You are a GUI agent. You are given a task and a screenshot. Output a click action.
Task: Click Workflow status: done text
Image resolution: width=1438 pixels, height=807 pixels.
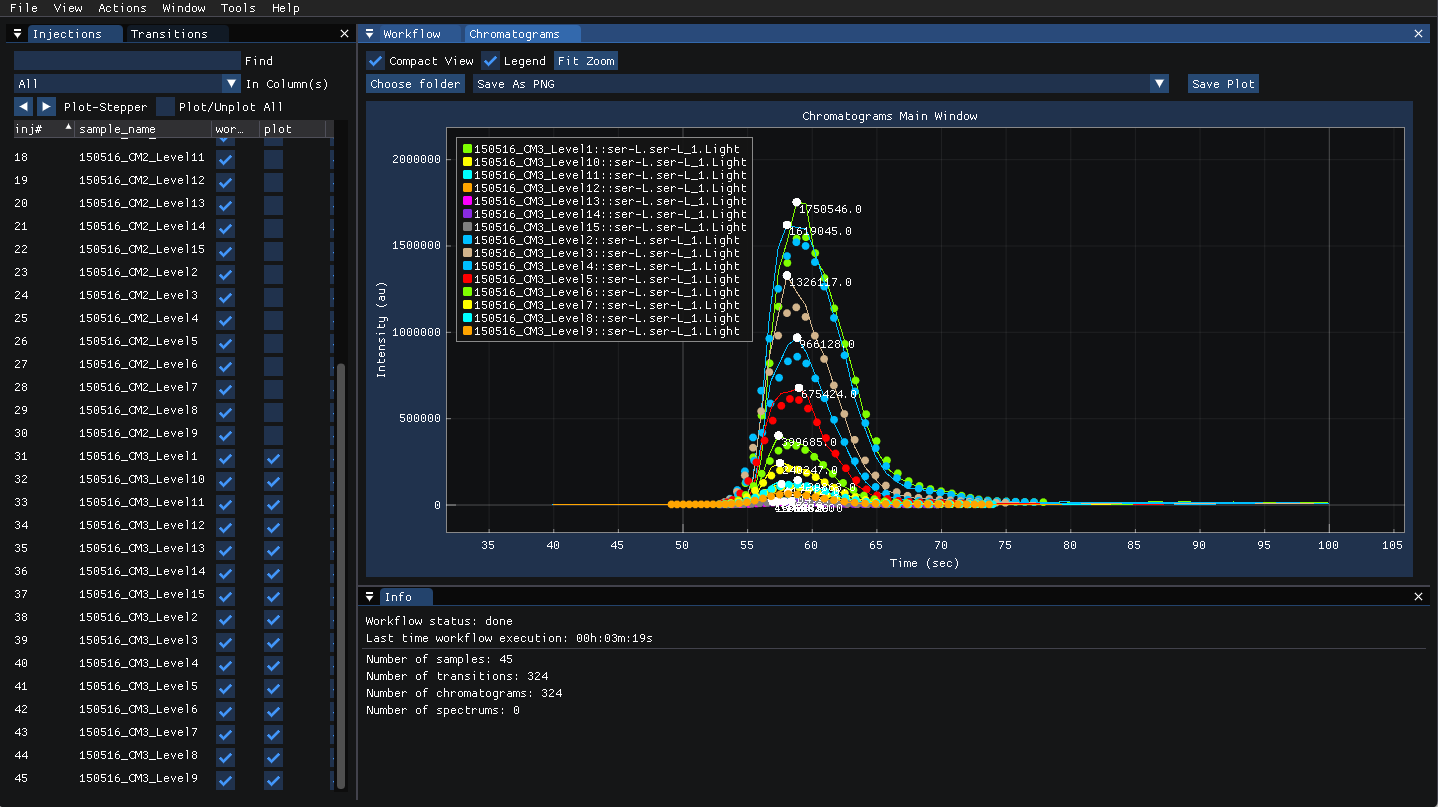439,621
